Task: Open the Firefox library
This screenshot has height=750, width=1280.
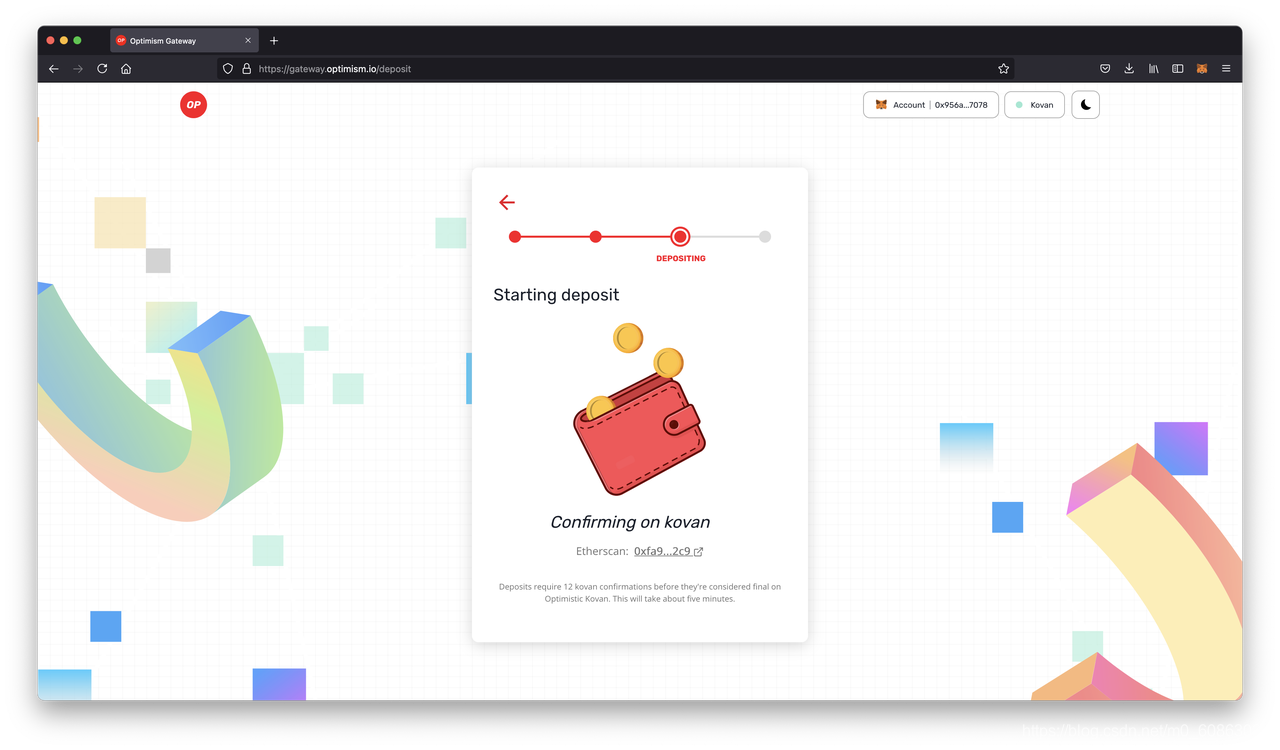Action: coord(1154,69)
